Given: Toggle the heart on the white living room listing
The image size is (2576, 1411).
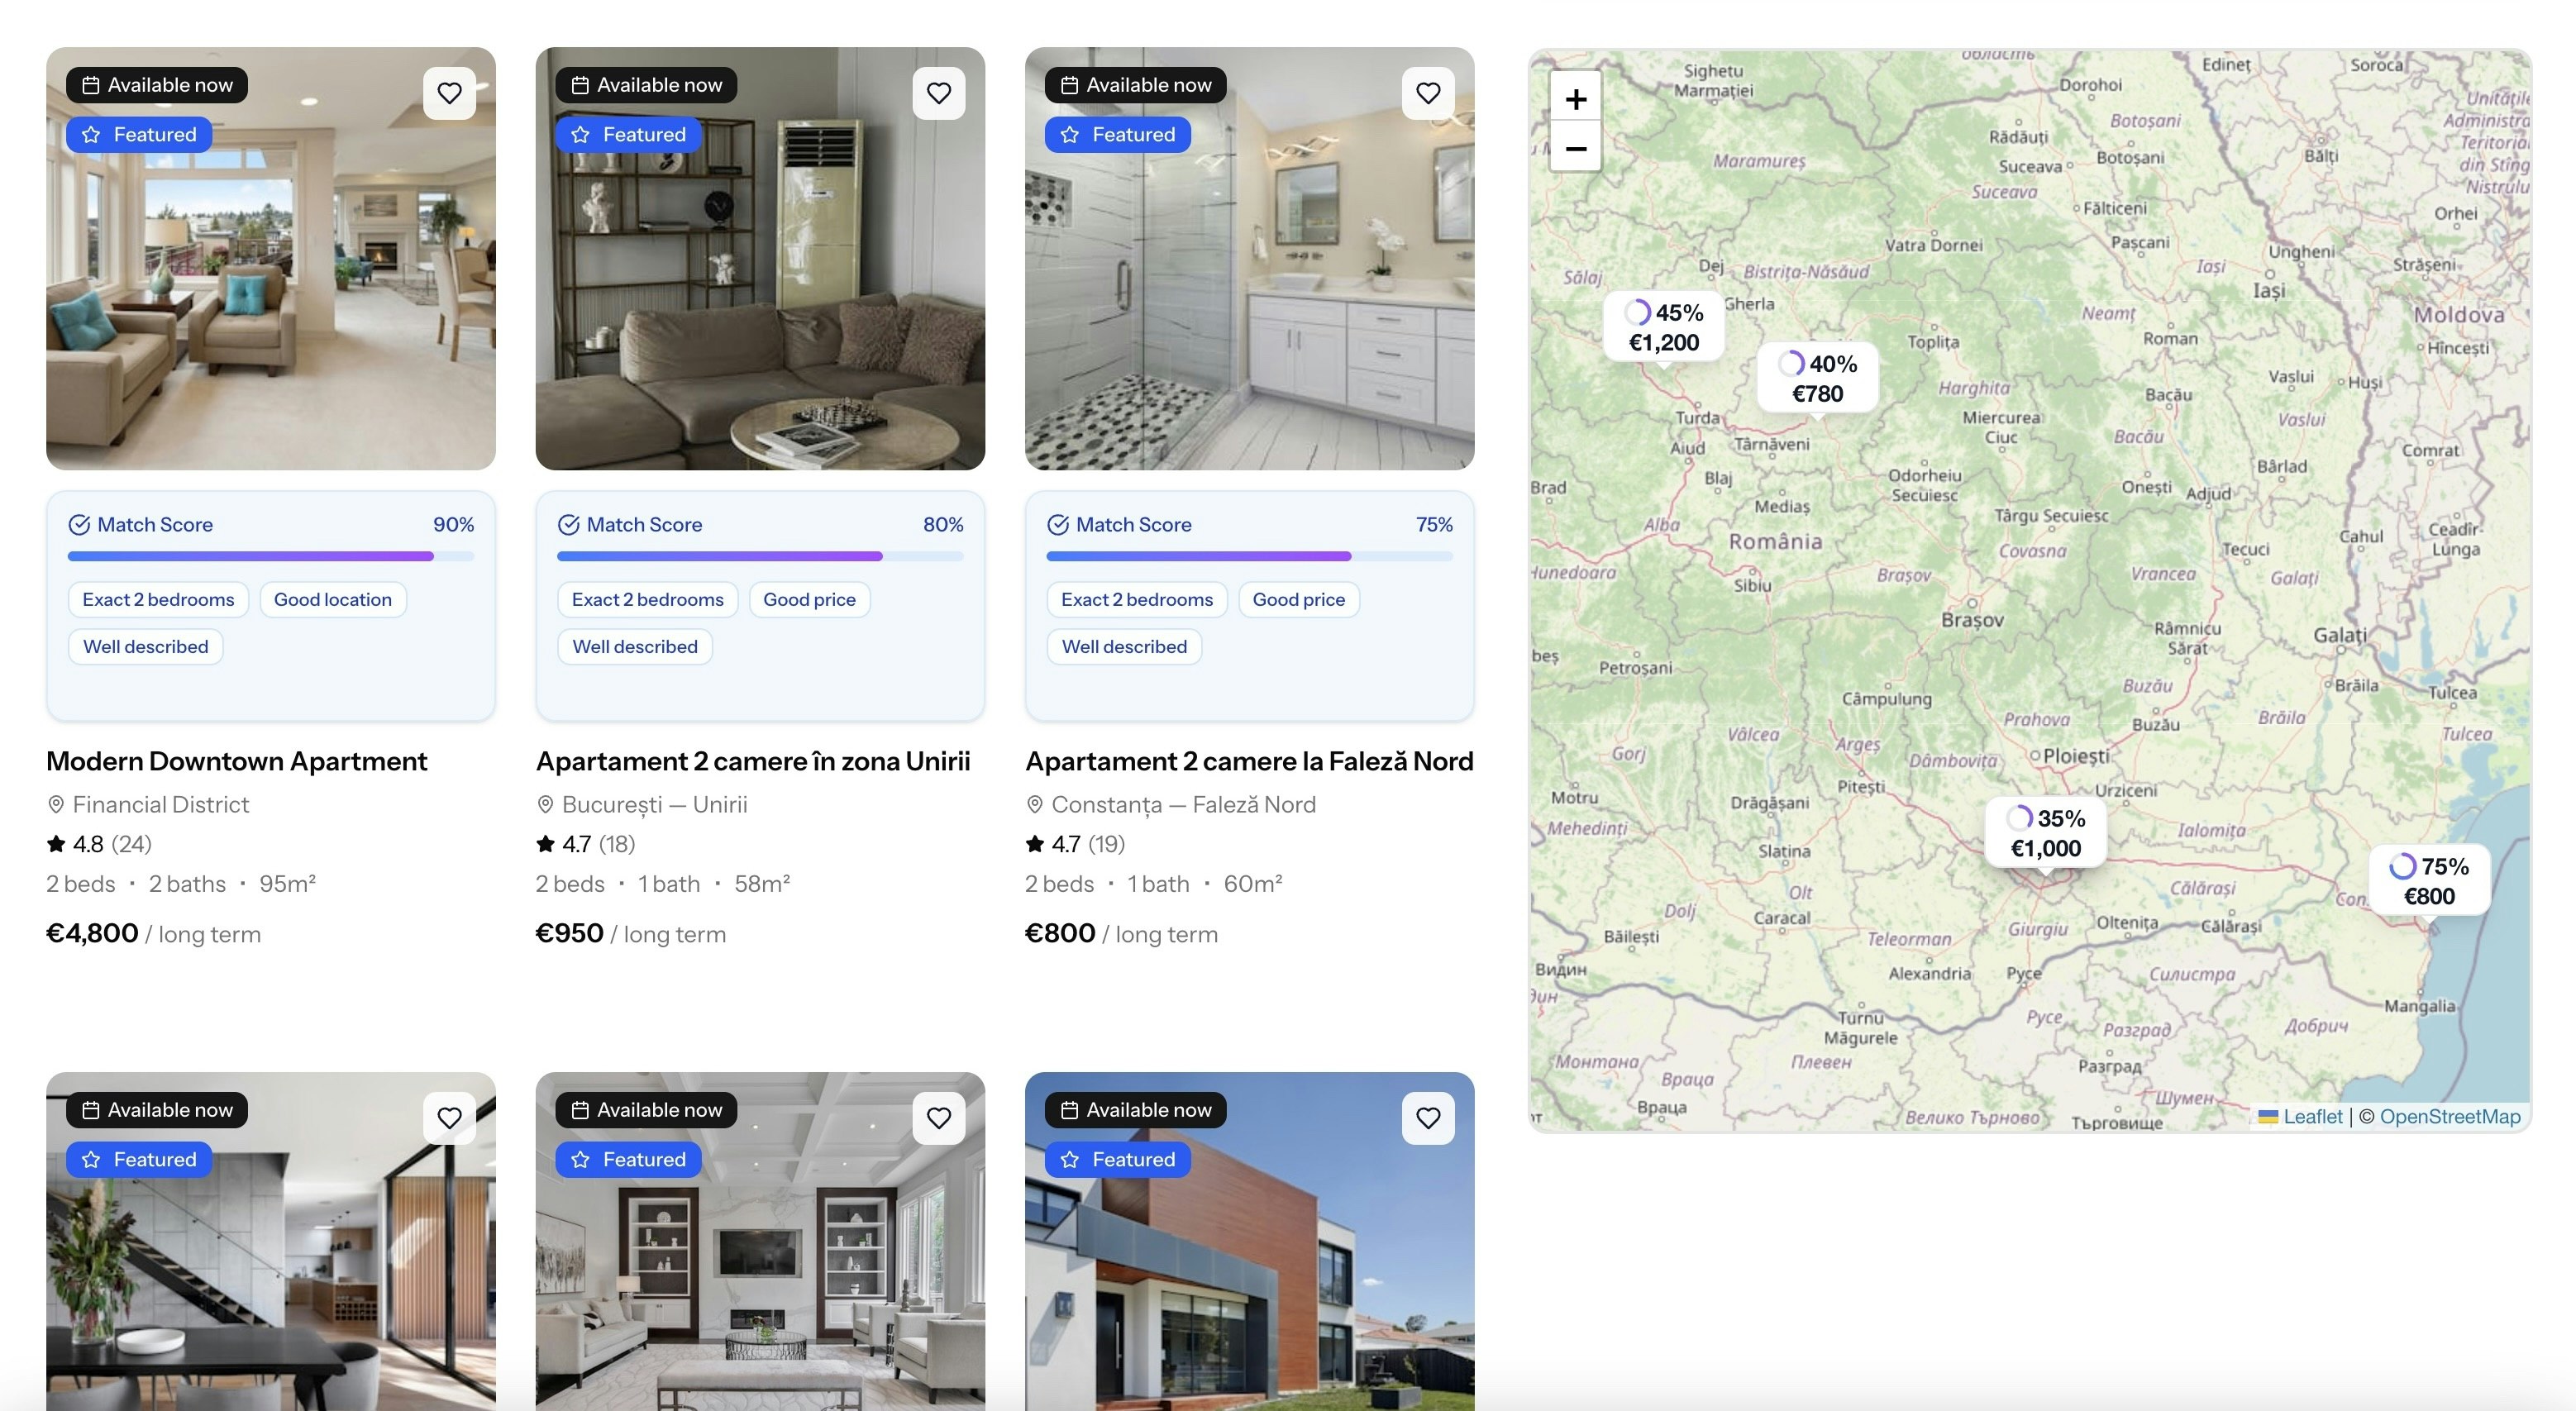Looking at the screenshot, I should click(938, 1118).
